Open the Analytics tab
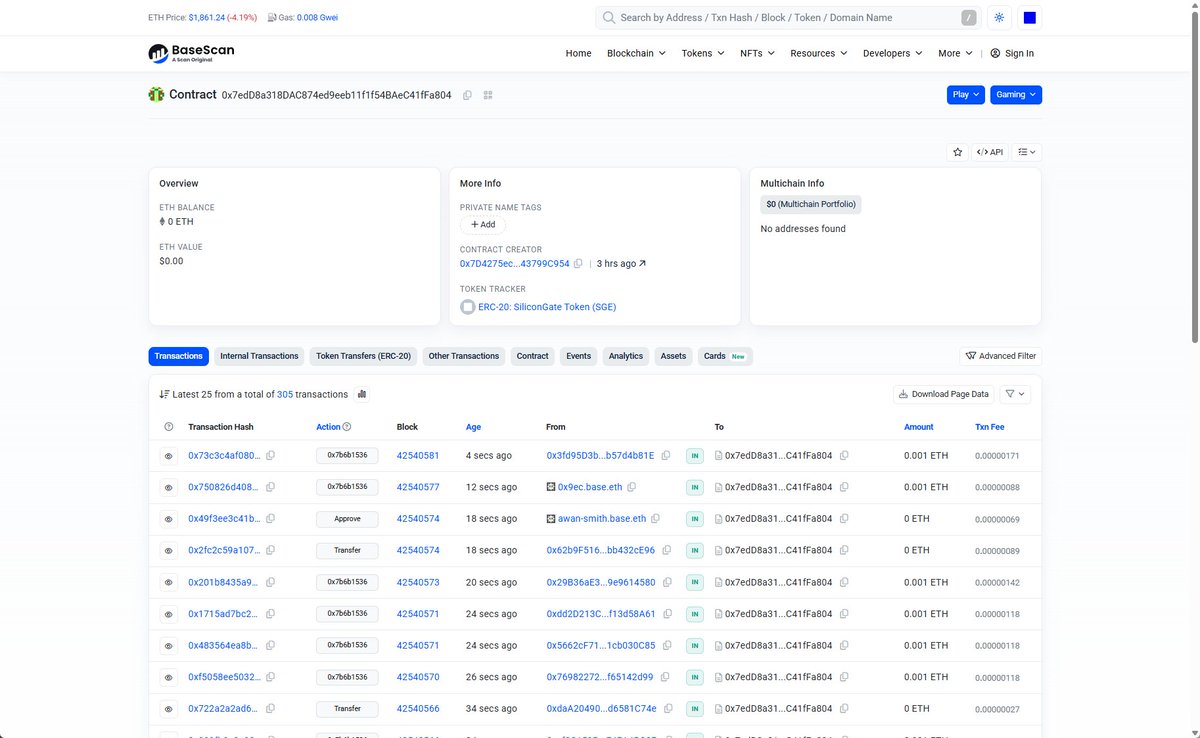This screenshot has width=1200, height=738. point(626,356)
